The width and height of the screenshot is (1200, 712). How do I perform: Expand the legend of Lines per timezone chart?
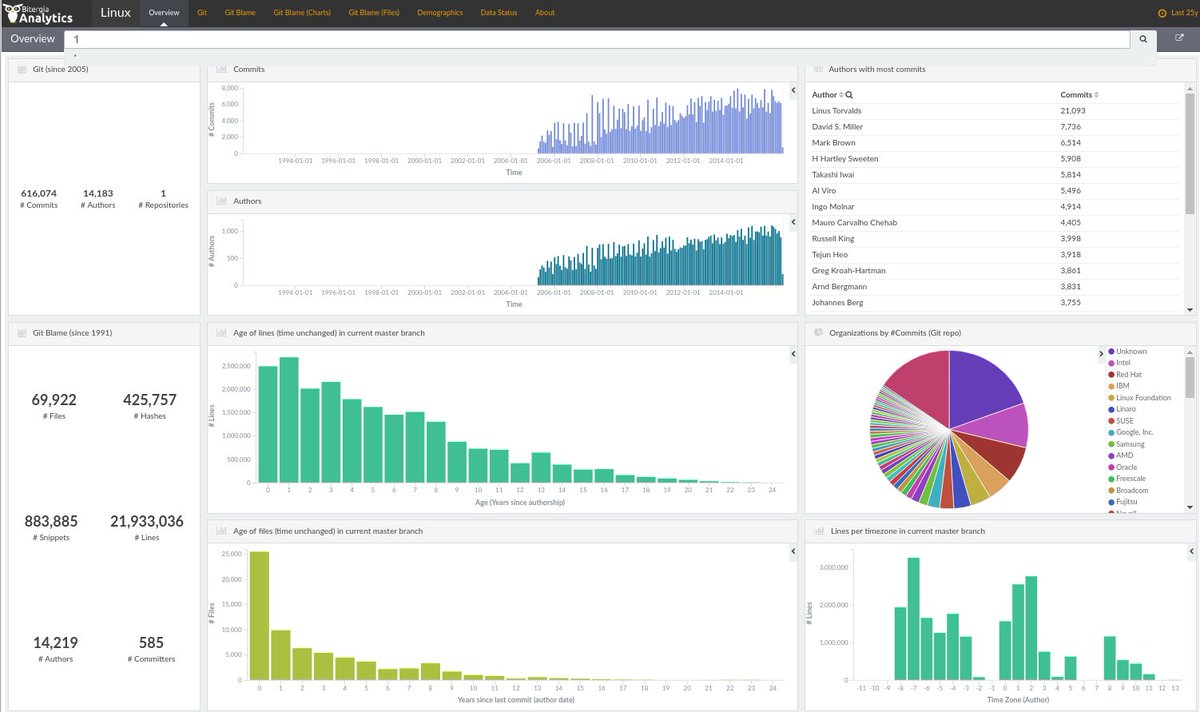1190,552
